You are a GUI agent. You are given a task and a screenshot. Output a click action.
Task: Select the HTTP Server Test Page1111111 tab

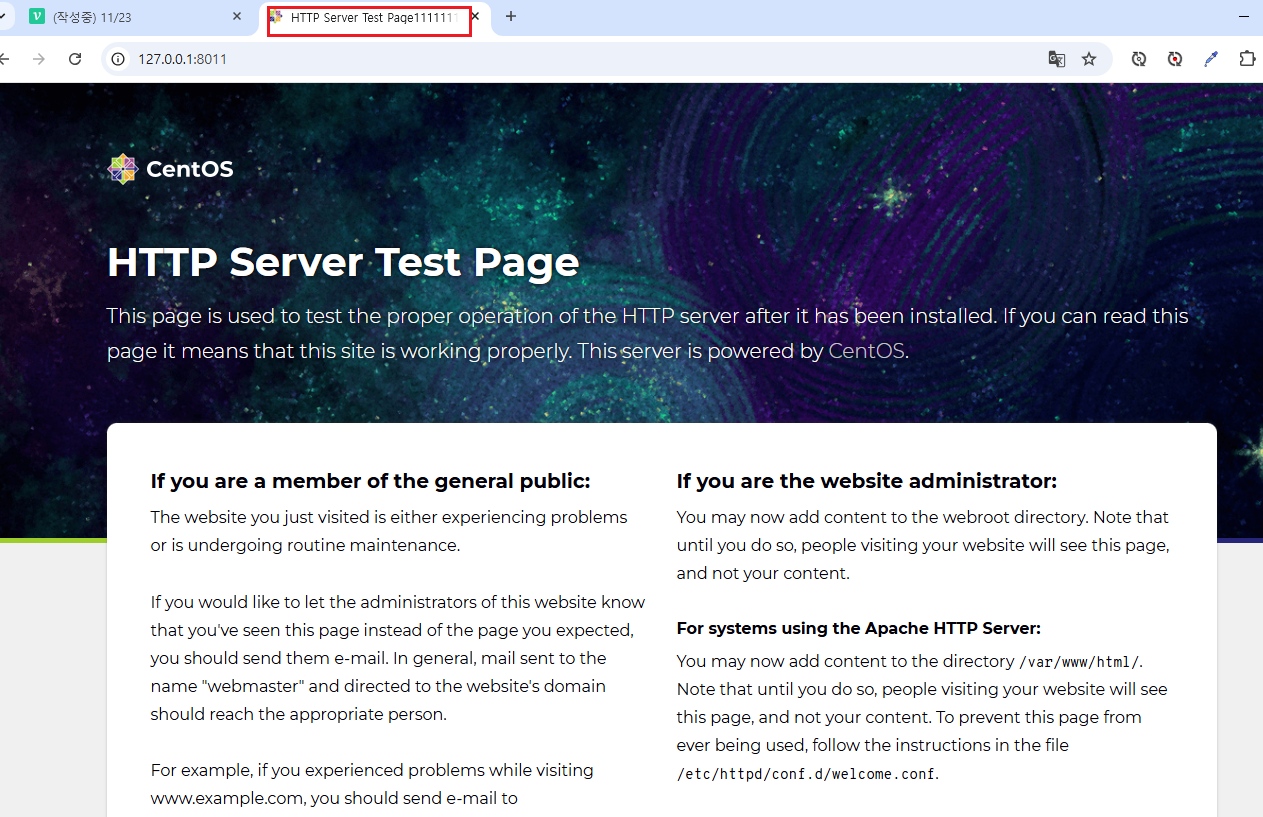(x=375, y=17)
